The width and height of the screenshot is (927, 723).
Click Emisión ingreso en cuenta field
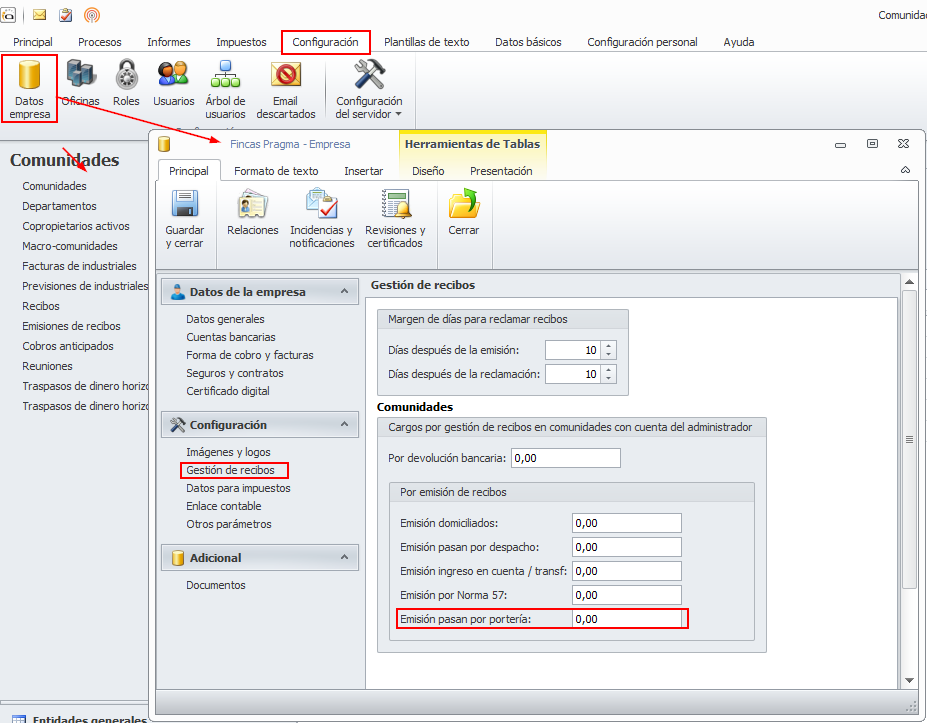627,571
